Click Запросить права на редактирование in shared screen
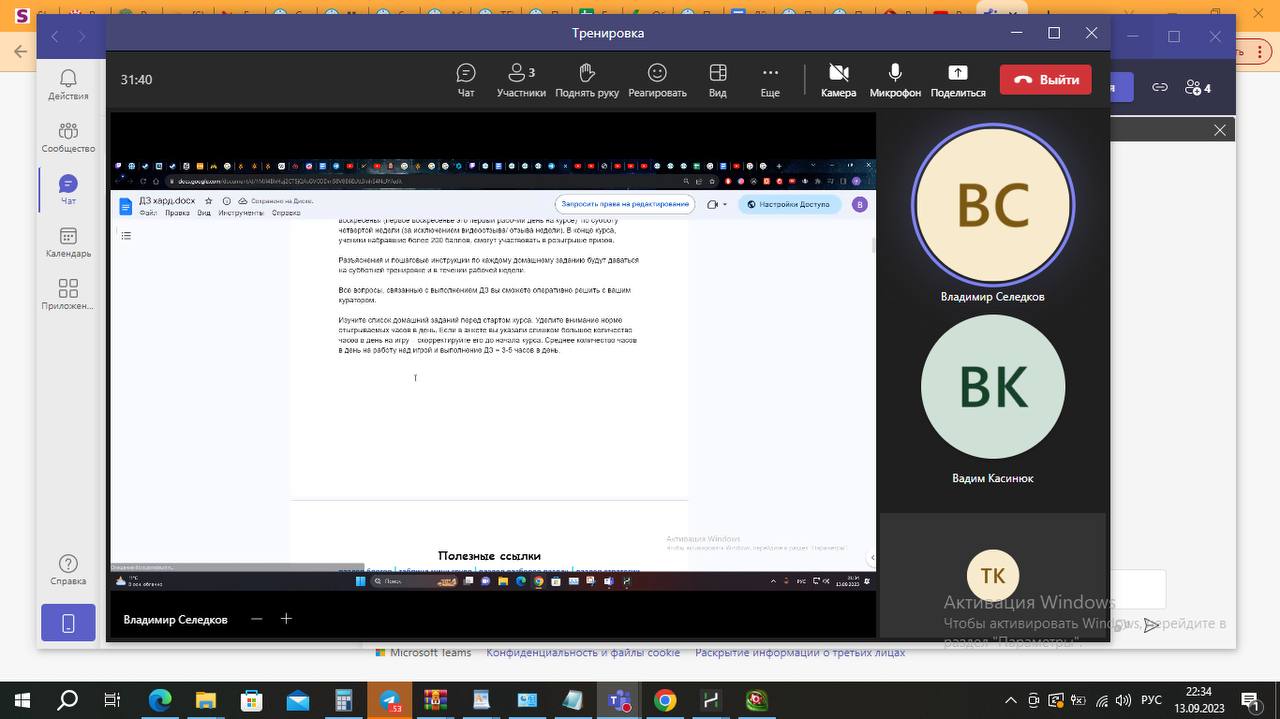This screenshot has height=719, width=1280. tap(626, 204)
